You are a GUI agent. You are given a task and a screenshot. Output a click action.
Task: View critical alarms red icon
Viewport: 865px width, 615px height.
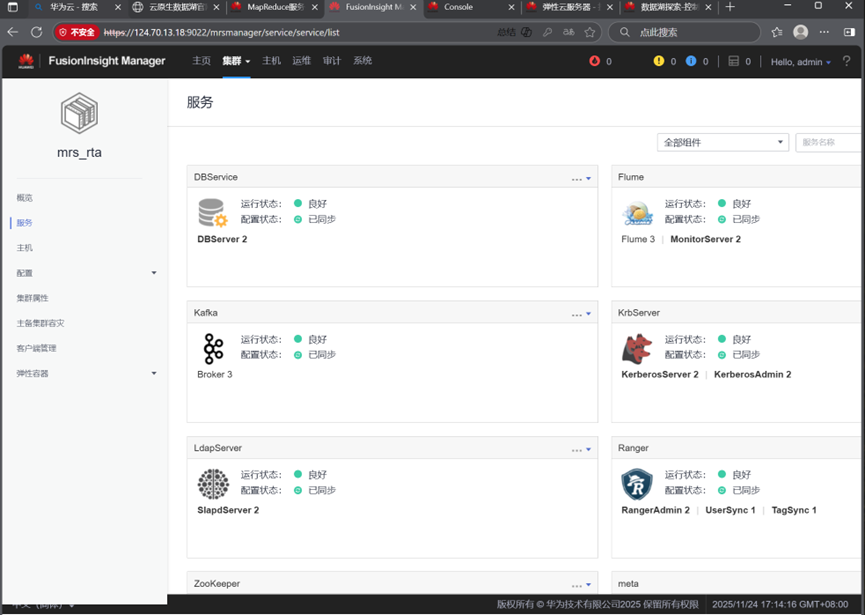tap(594, 61)
